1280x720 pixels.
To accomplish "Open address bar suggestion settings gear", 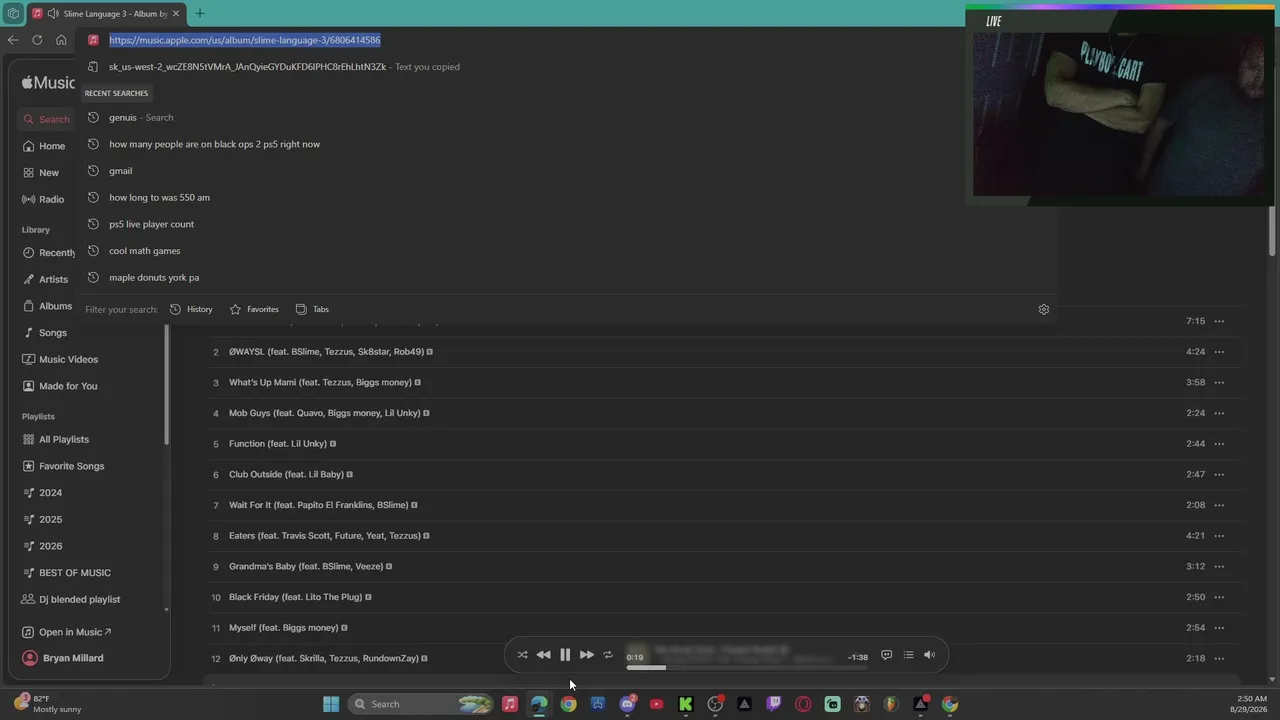I will pyautogui.click(x=1044, y=309).
